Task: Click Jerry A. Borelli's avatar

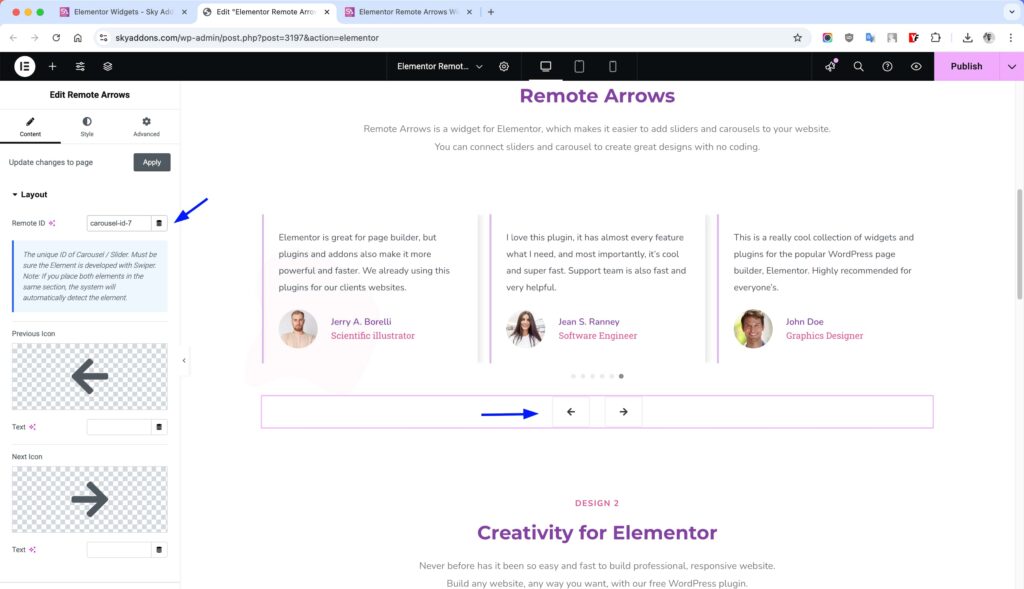Action: (x=298, y=328)
